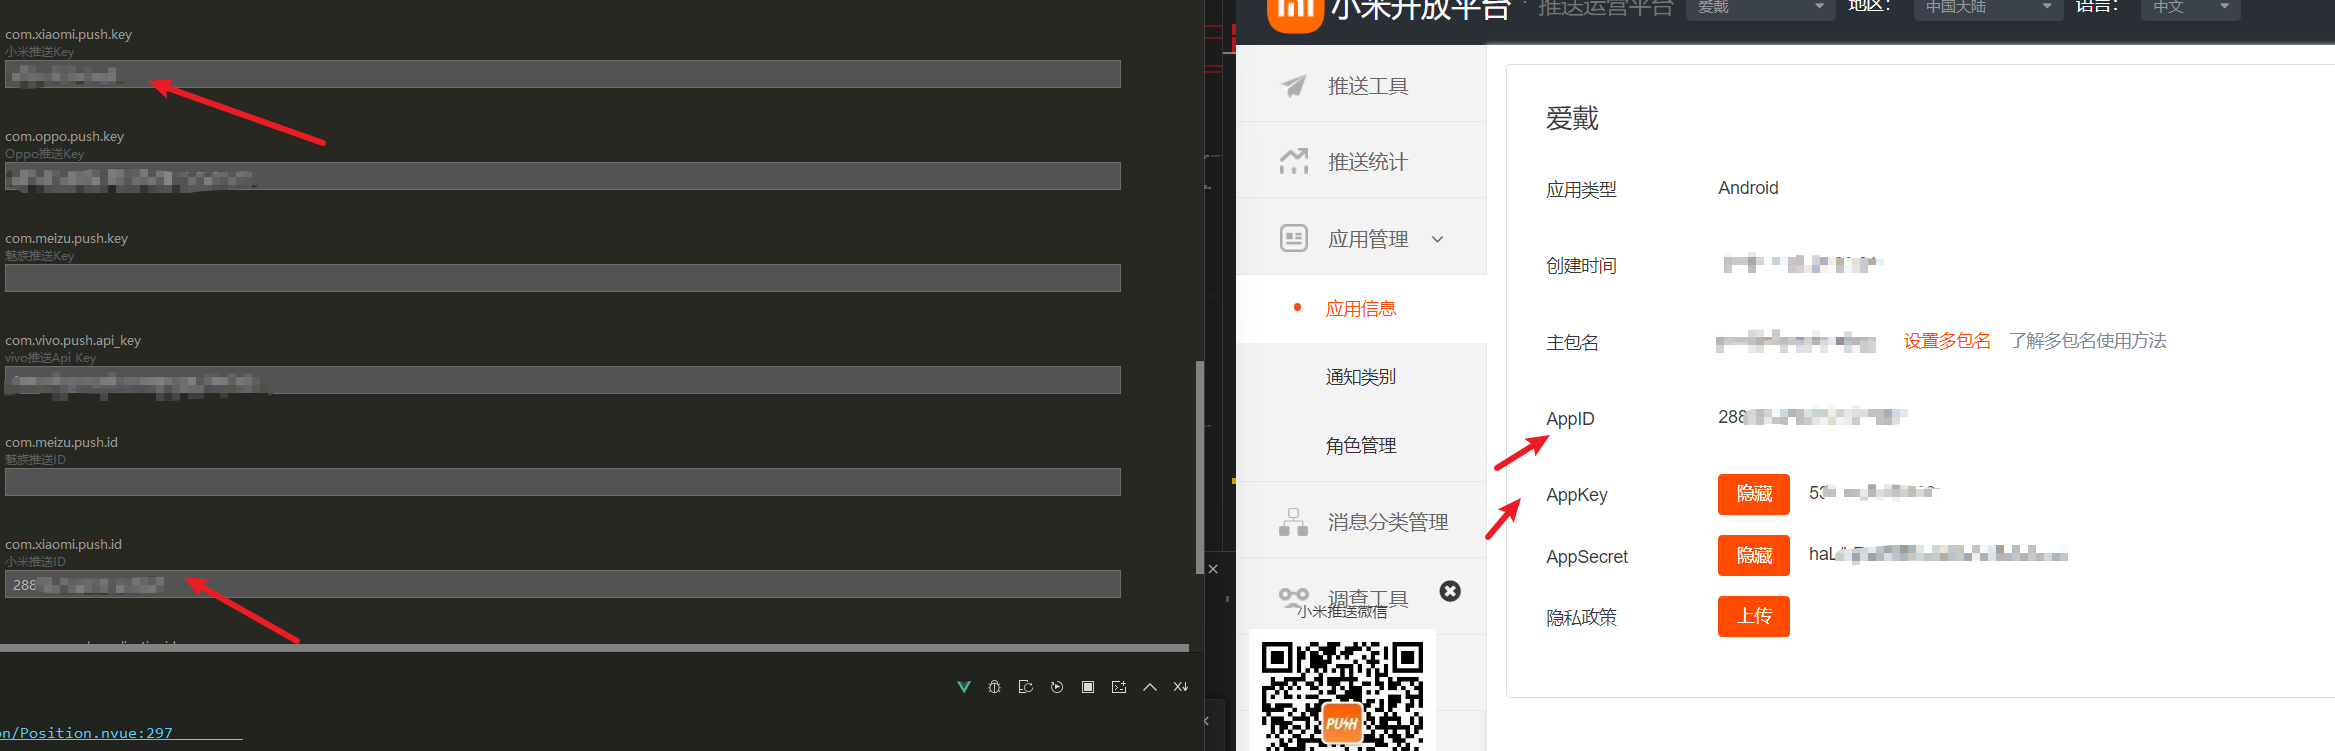The height and width of the screenshot is (751, 2335).
Task: Click 隐藏 button next to AppKey
Action: point(1754,494)
